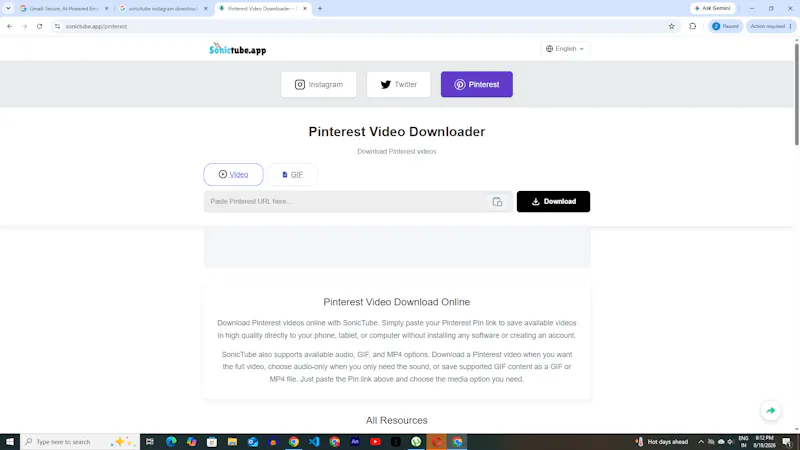This screenshot has height=450, width=800.
Task: Click the Download Pinterest videos subtitle
Action: click(x=396, y=152)
